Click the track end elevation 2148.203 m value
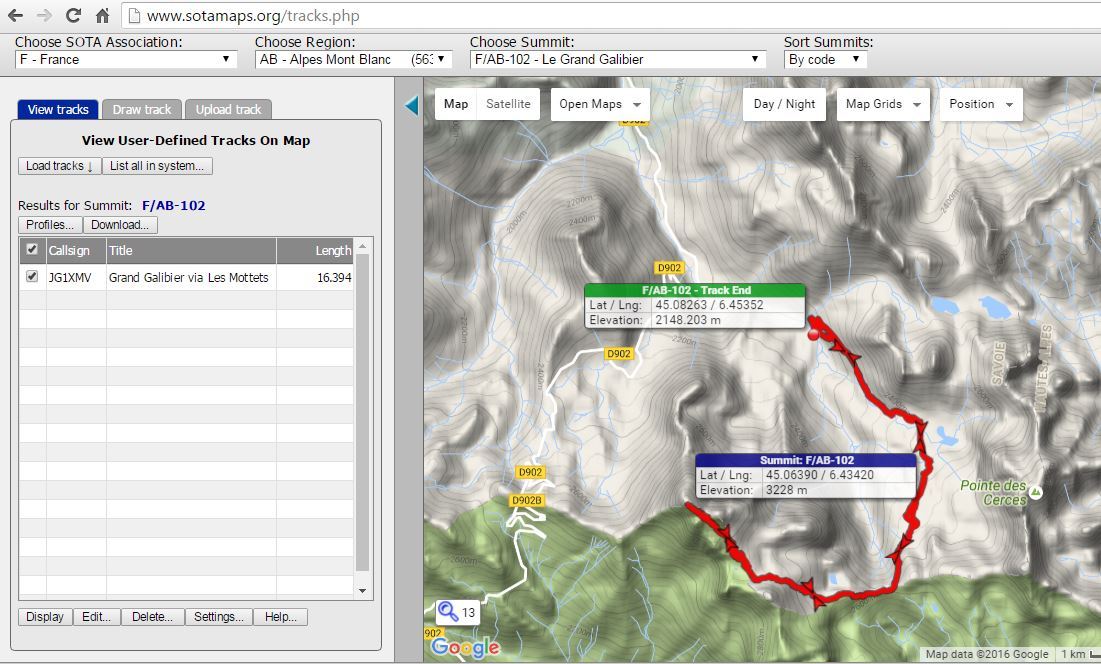This screenshot has height=664, width=1101. pyautogui.click(x=687, y=320)
